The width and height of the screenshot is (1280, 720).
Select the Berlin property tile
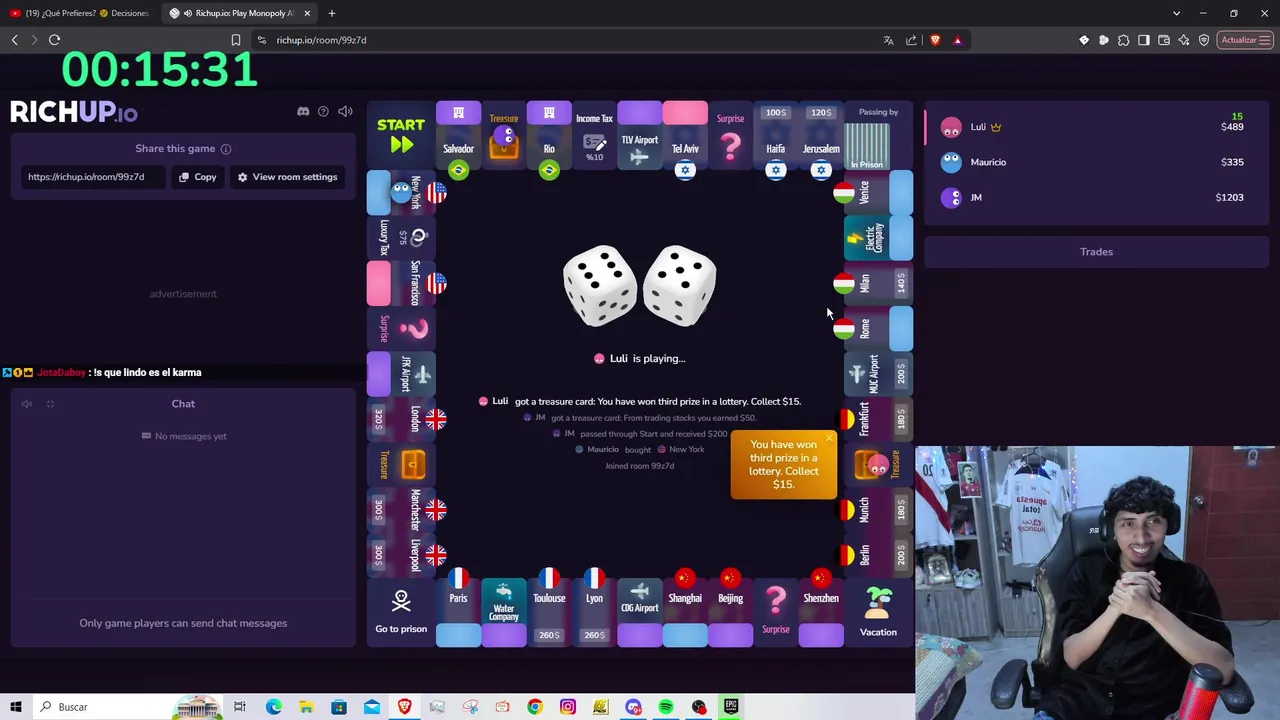tap(878, 555)
